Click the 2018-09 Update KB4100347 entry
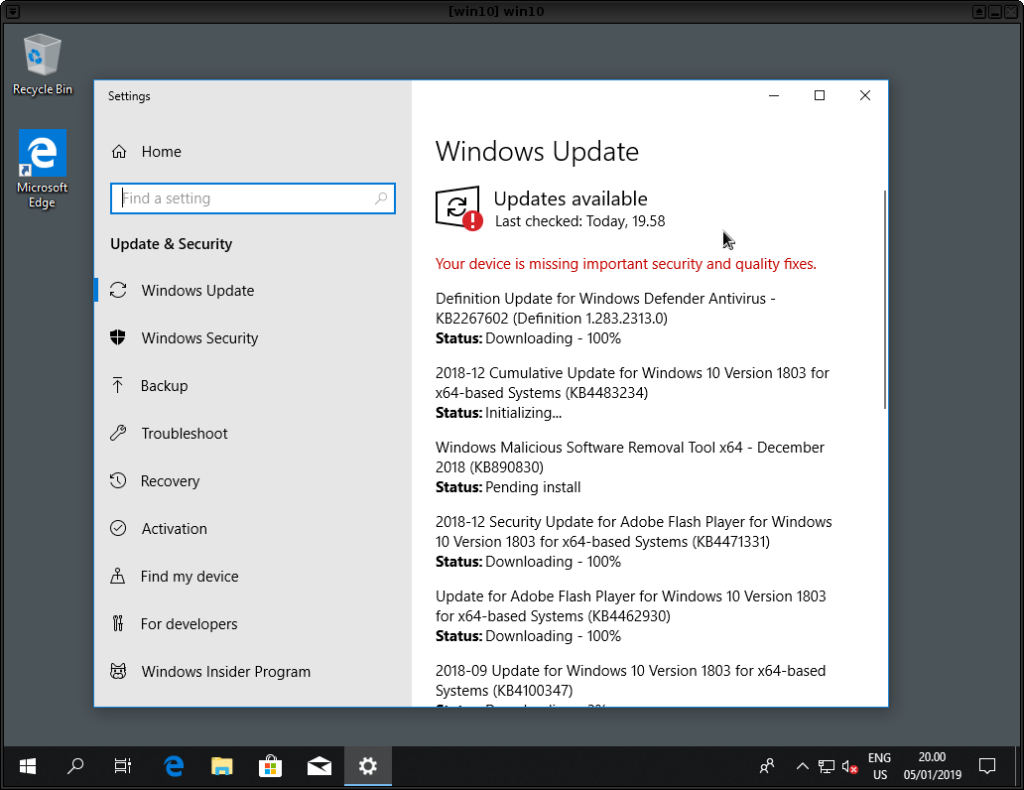The width and height of the screenshot is (1024, 790). 631,680
